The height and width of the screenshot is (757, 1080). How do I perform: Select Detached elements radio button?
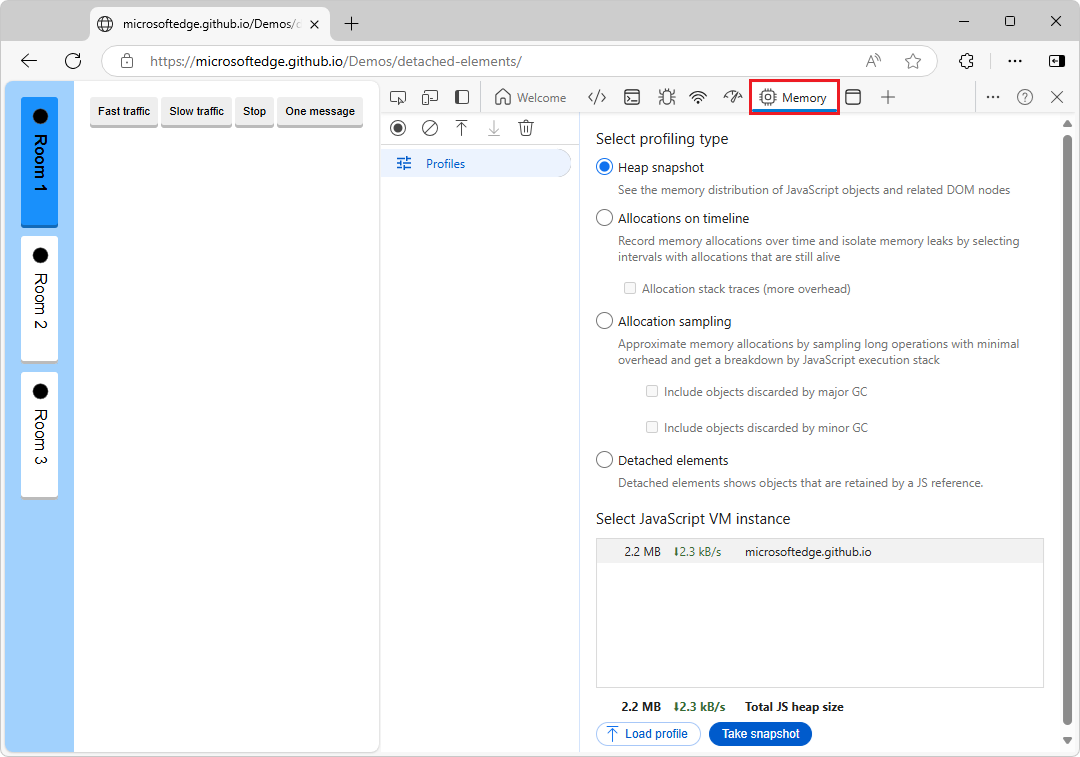[x=605, y=460]
